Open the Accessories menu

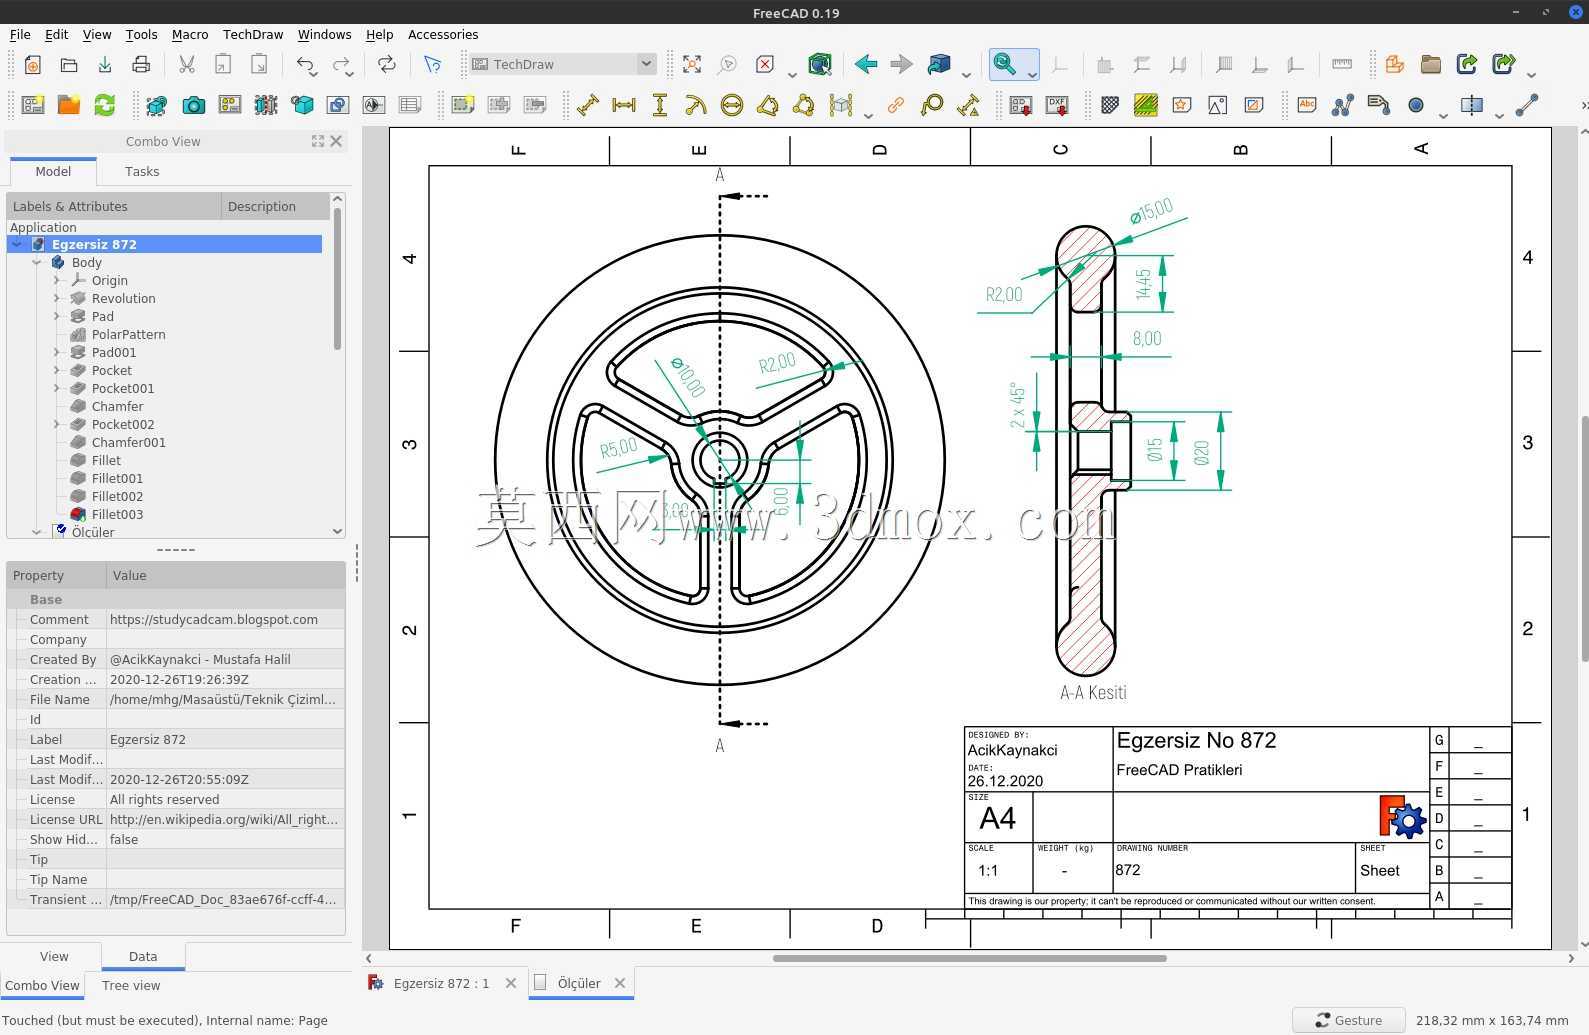tap(443, 35)
